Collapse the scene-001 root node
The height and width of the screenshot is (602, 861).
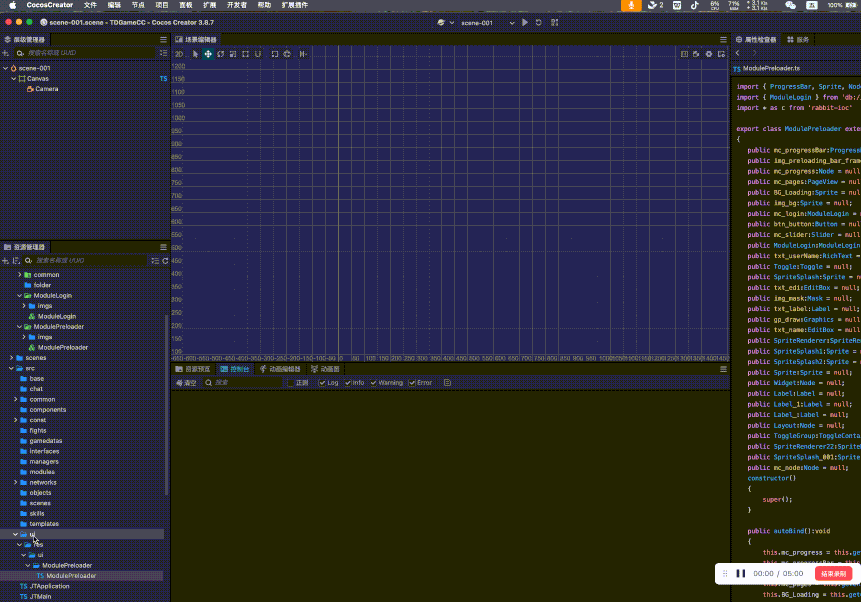pyautogui.click(x=5, y=68)
